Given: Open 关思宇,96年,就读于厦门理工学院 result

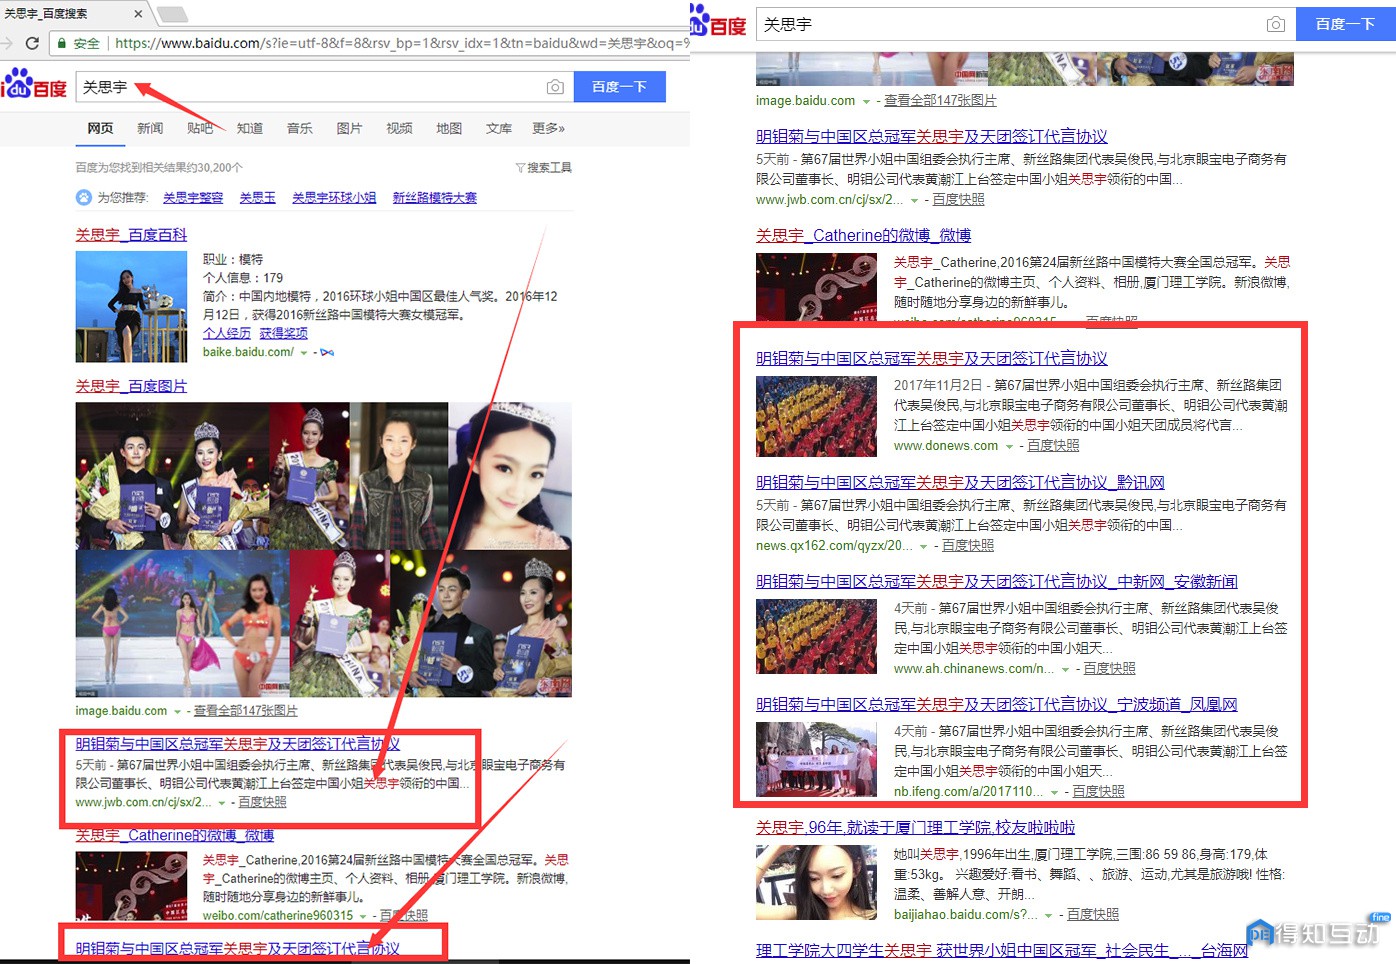Looking at the screenshot, I should pyautogui.click(x=916, y=827).
